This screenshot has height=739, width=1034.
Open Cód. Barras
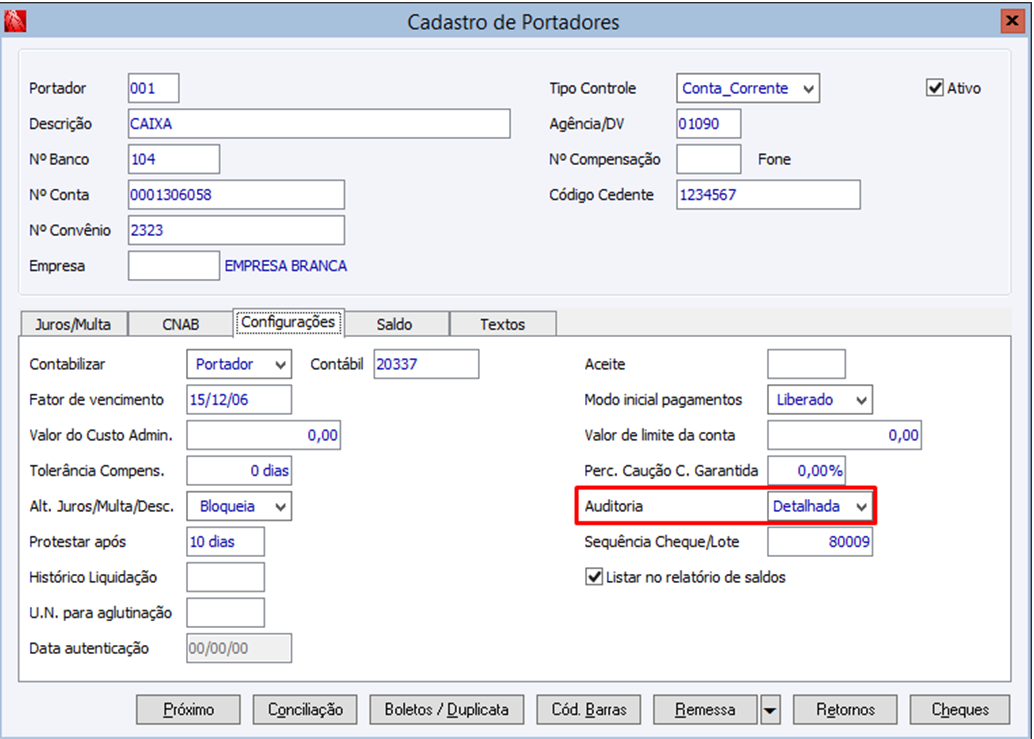(589, 710)
